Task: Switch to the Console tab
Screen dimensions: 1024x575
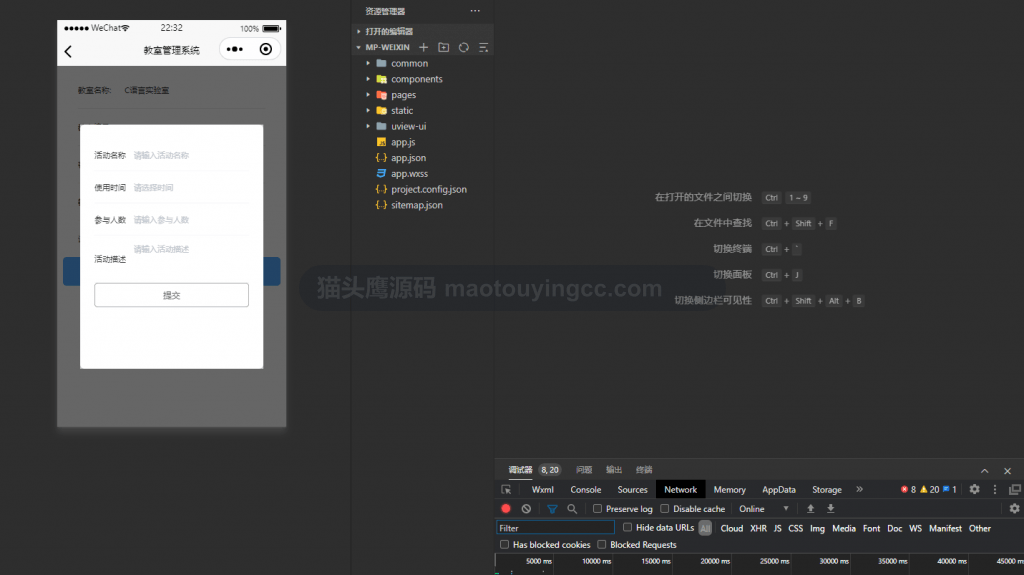Action: click(585, 489)
